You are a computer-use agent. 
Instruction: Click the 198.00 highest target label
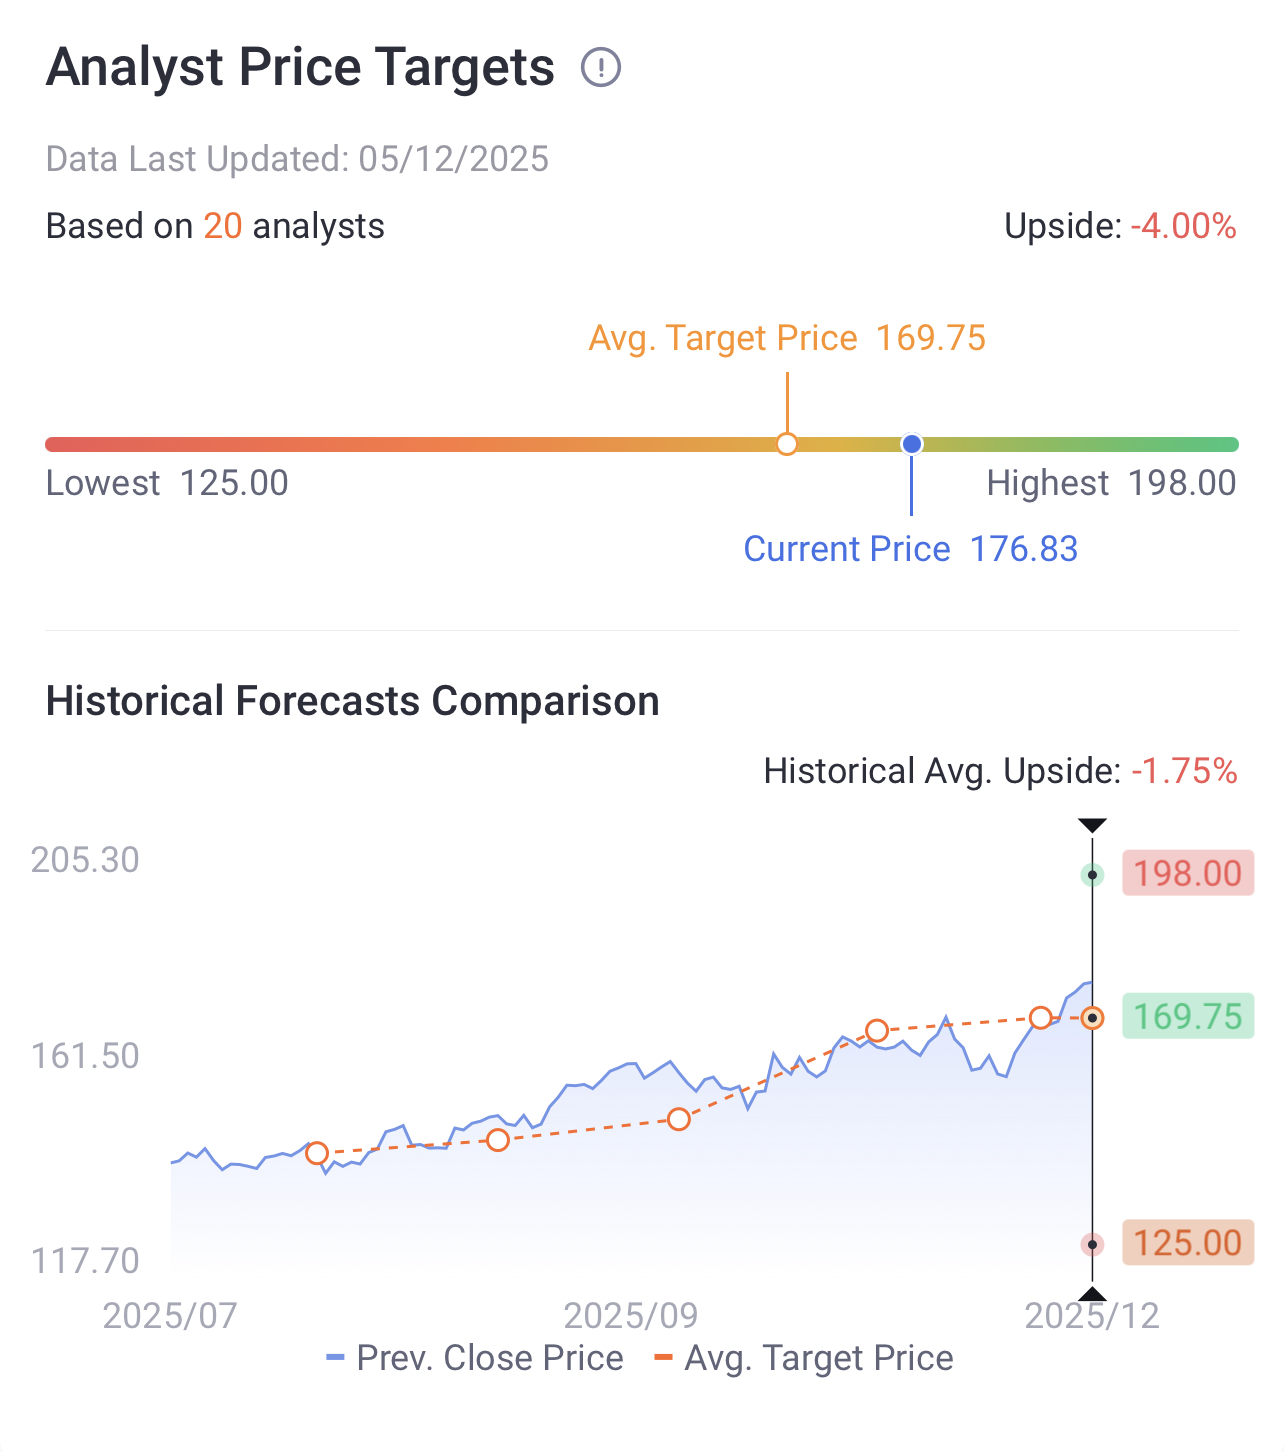(x=1187, y=873)
